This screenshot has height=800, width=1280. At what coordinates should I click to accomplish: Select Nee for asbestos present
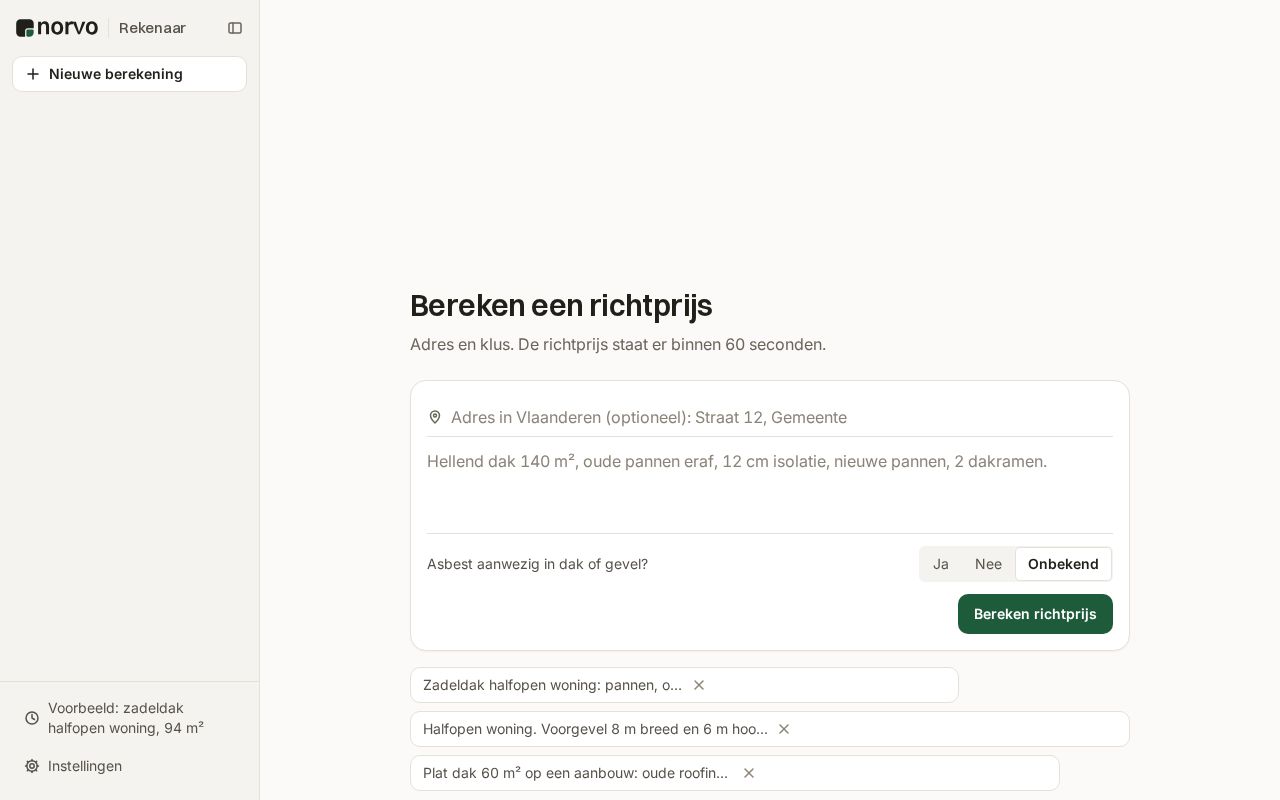click(x=988, y=564)
